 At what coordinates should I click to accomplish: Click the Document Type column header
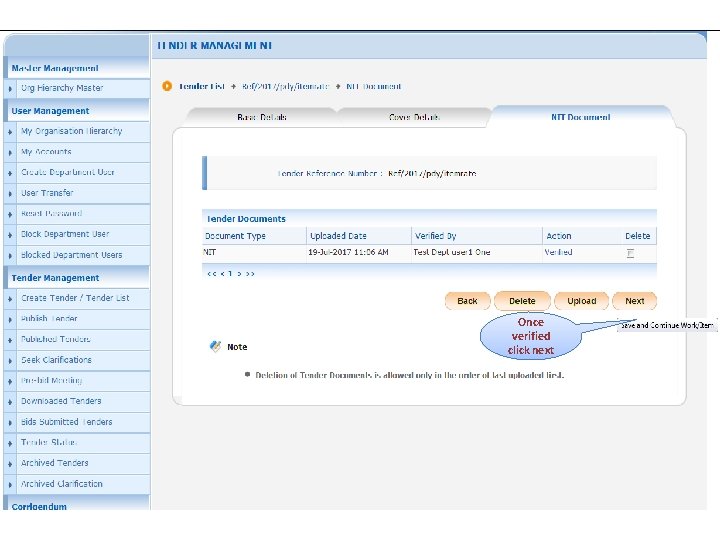(x=235, y=236)
